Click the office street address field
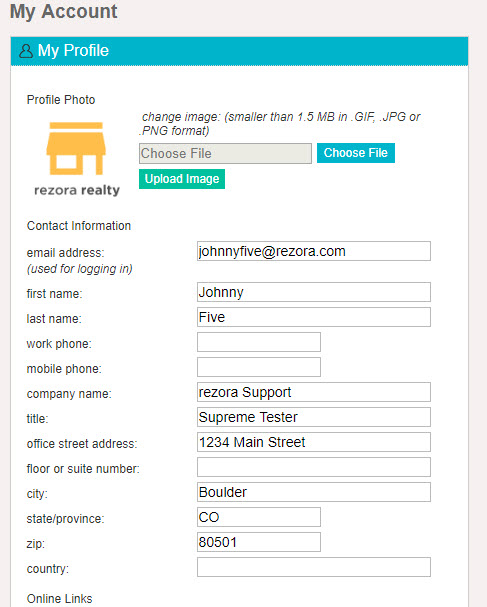Screen dimensions: 487x607 (314, 442)
